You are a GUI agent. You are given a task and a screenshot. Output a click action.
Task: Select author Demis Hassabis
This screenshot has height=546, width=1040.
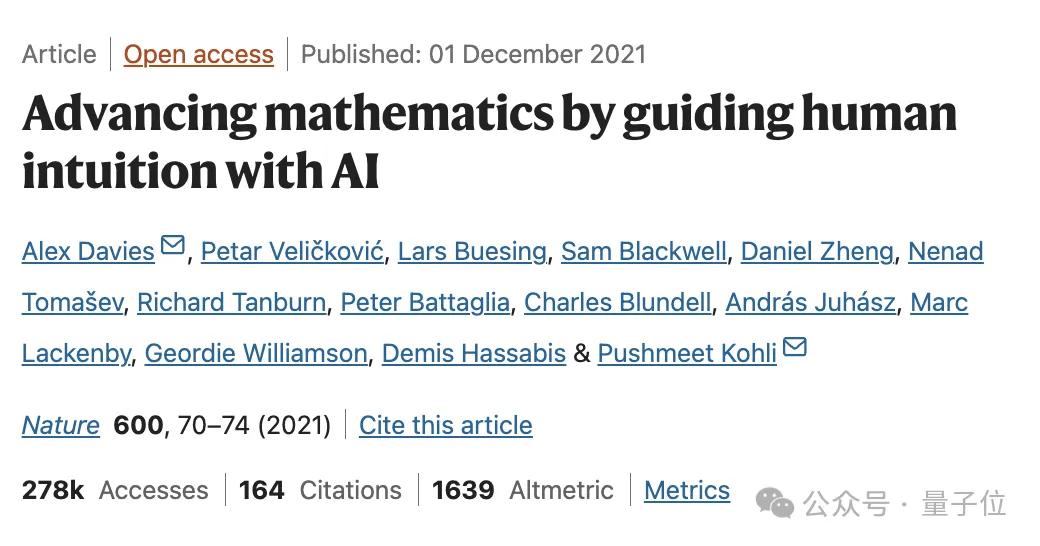click(x=474, y=354)
